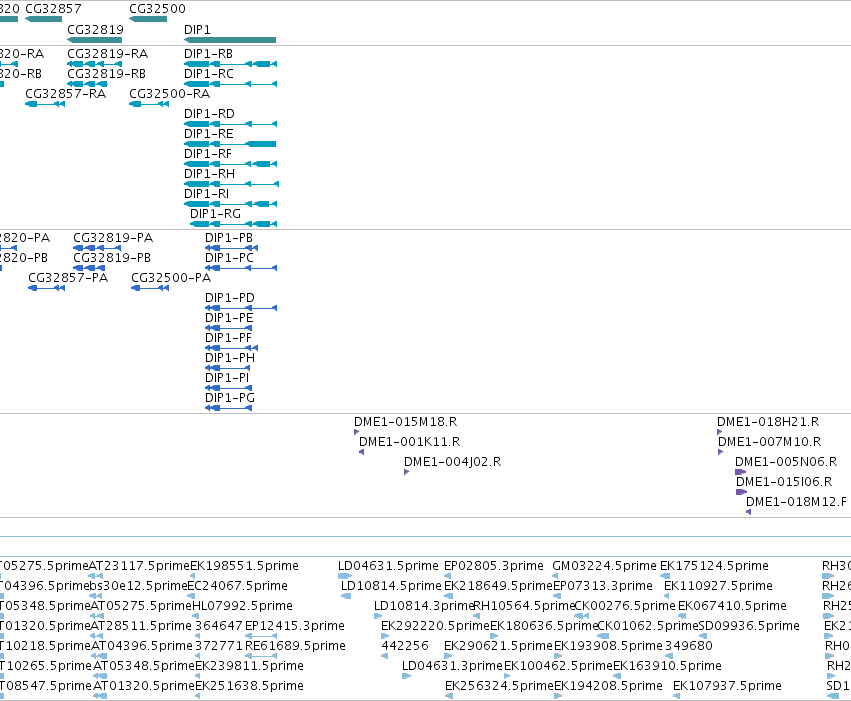The height and width of the screenshot is (701, 851).
Task: Select the DIP1-RF transcript label
Action: coord(208,154)
